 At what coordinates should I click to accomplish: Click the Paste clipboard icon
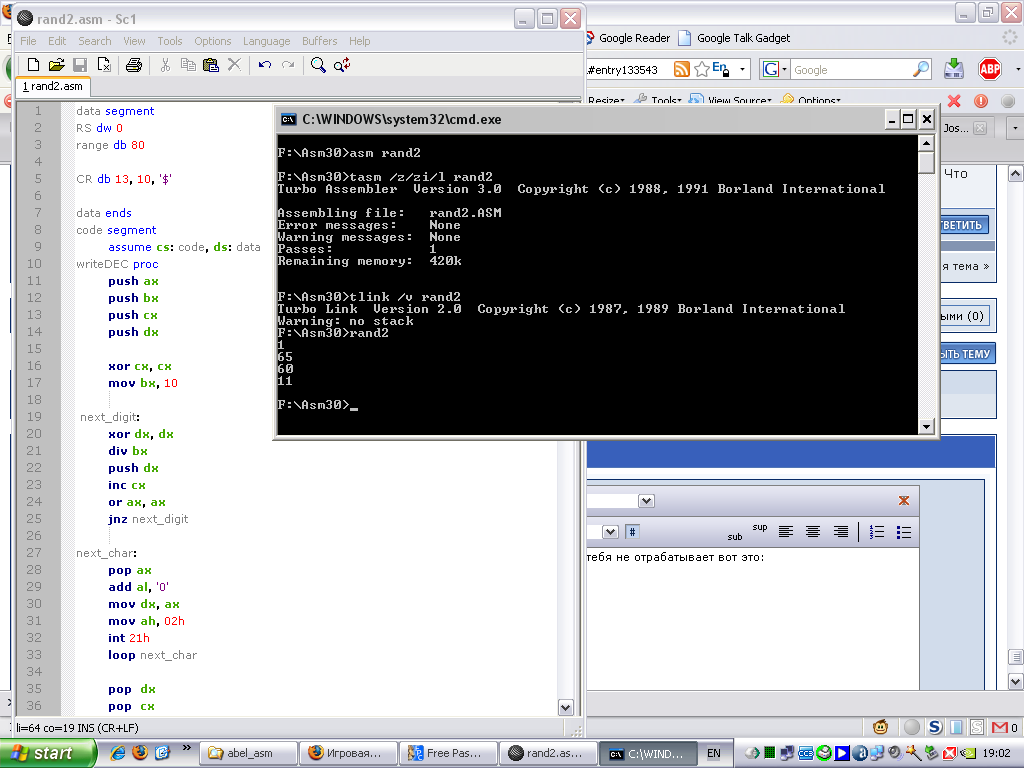tap(211, 65)
